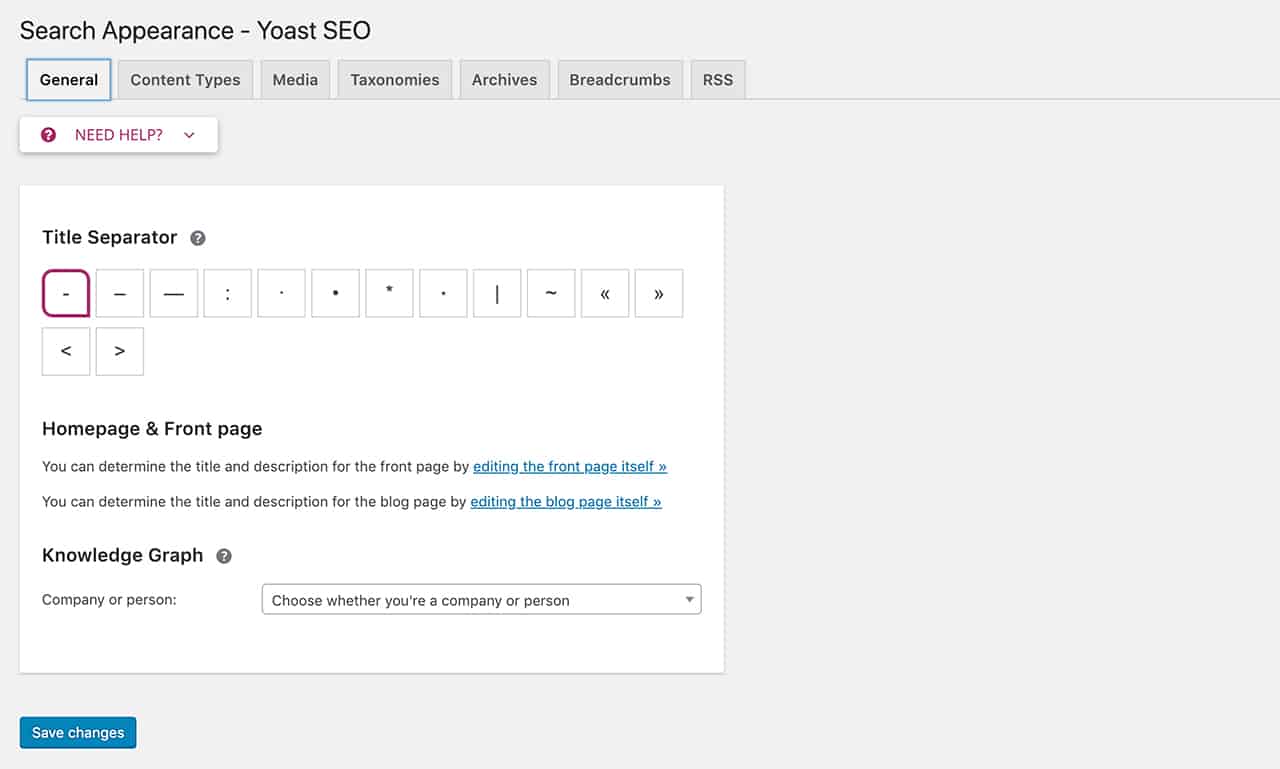
Task: Select the tilde separator
Action: click(x=551, y=293)
